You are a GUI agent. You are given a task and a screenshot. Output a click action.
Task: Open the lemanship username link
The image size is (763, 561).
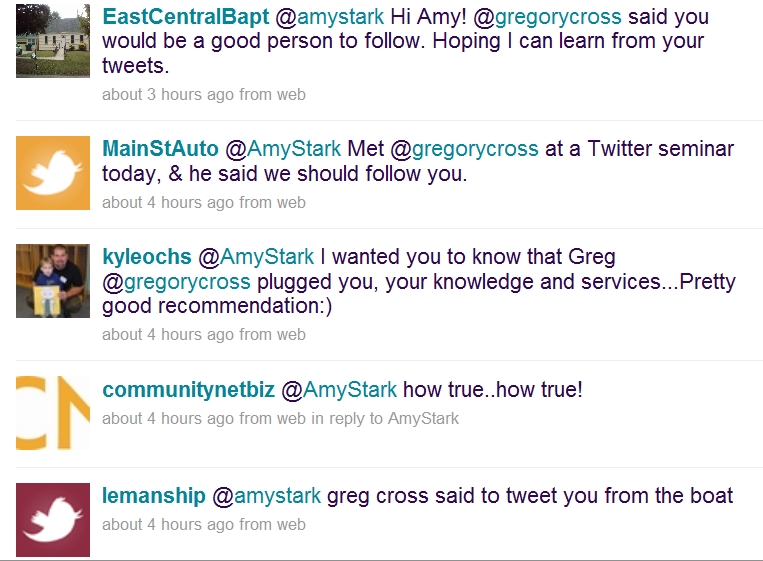coord(154,496)
